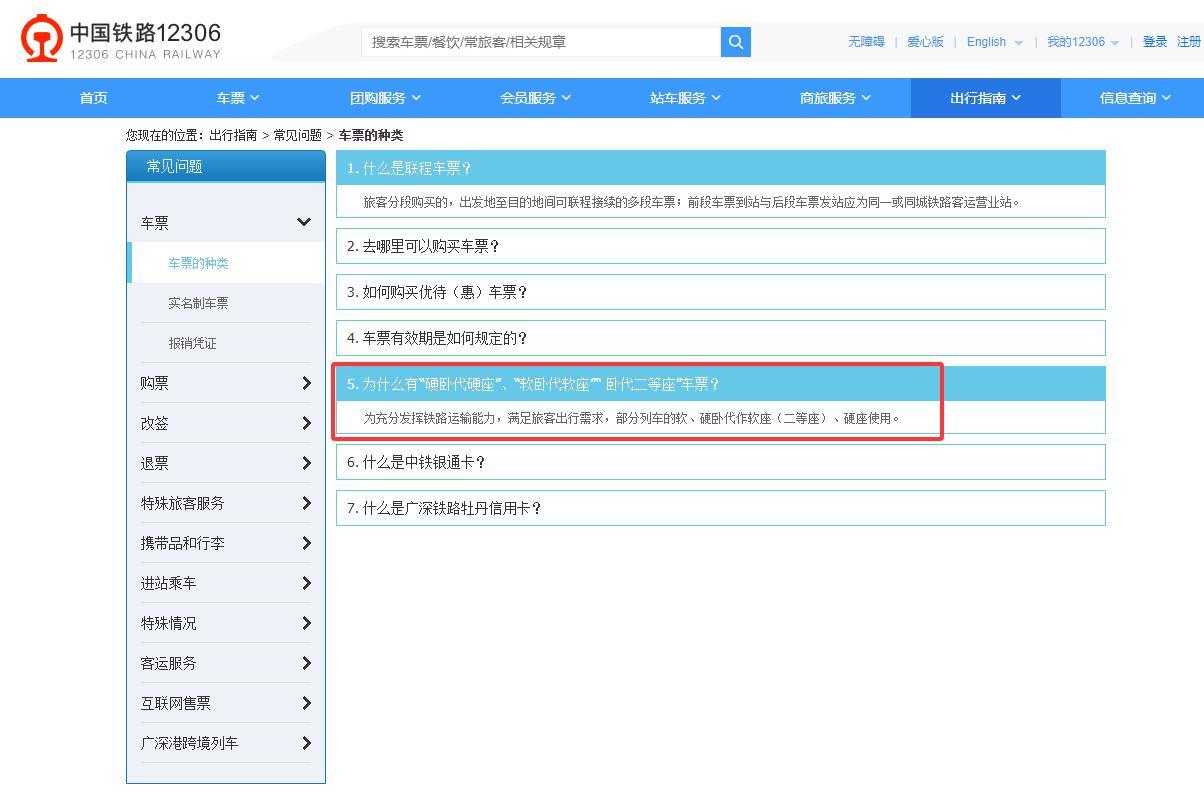1204x810 pixels.
Task: Select 实名制车票 in the sidebar
Action: 198,303
